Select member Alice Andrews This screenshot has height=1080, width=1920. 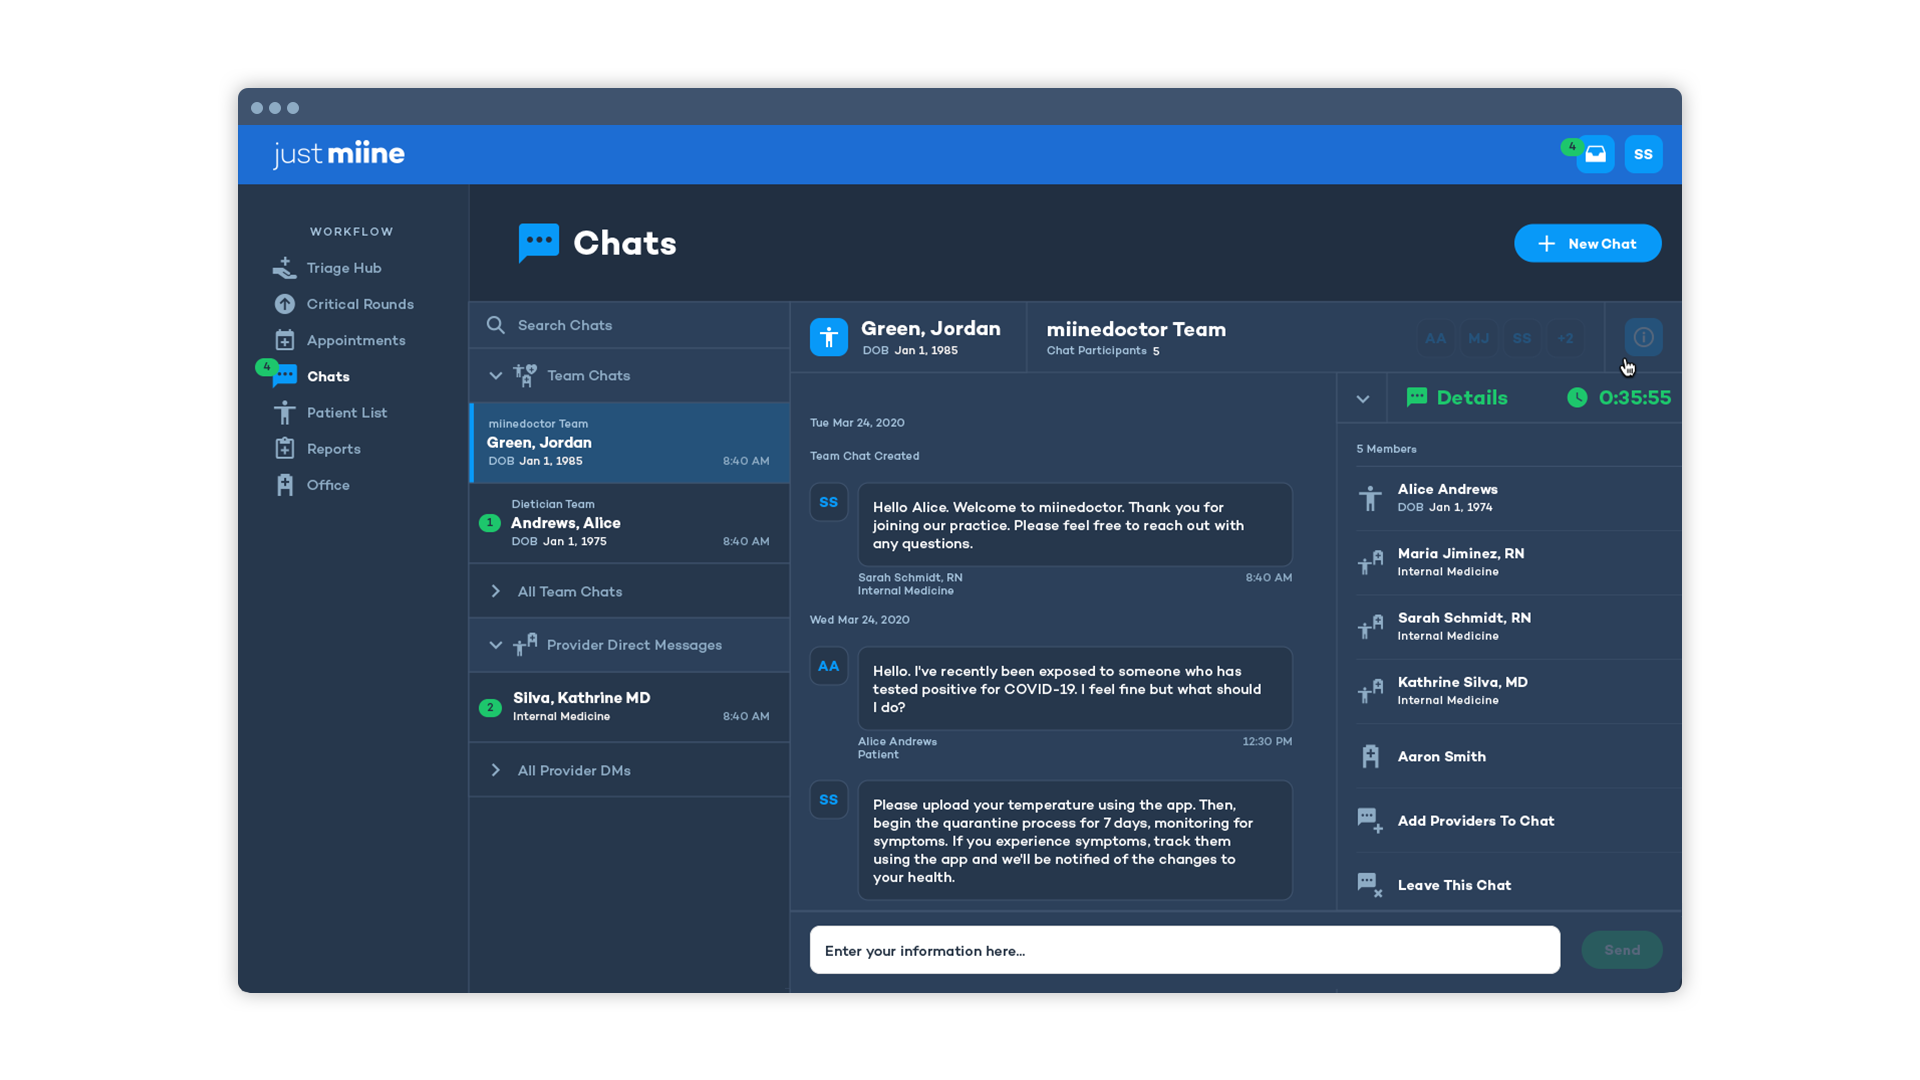pos(1517,497)
